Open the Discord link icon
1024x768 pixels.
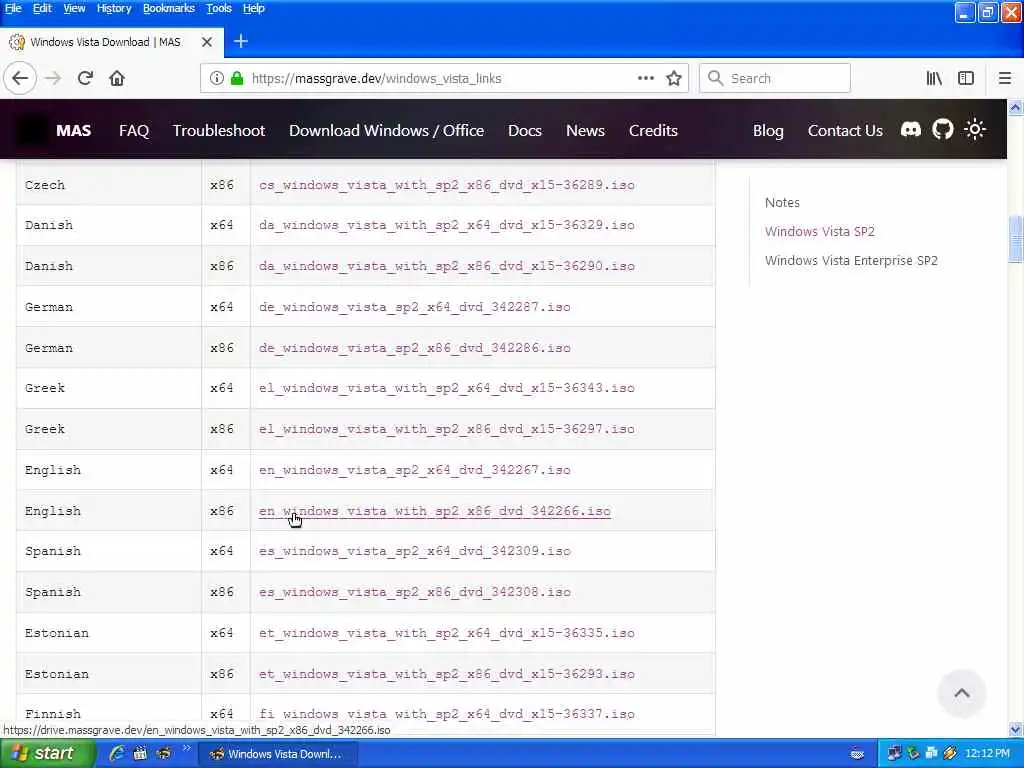pos(911,129)
